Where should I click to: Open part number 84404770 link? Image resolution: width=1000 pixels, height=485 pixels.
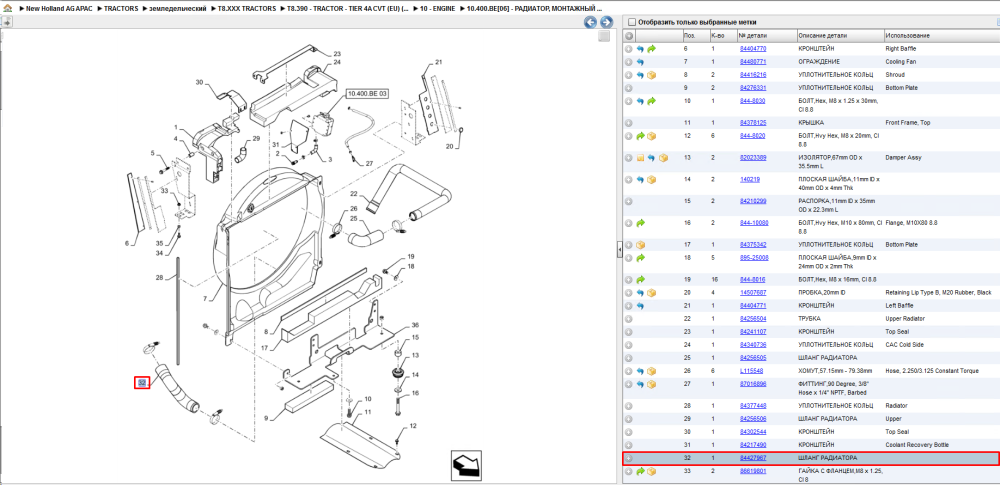[x=753, y=48]
